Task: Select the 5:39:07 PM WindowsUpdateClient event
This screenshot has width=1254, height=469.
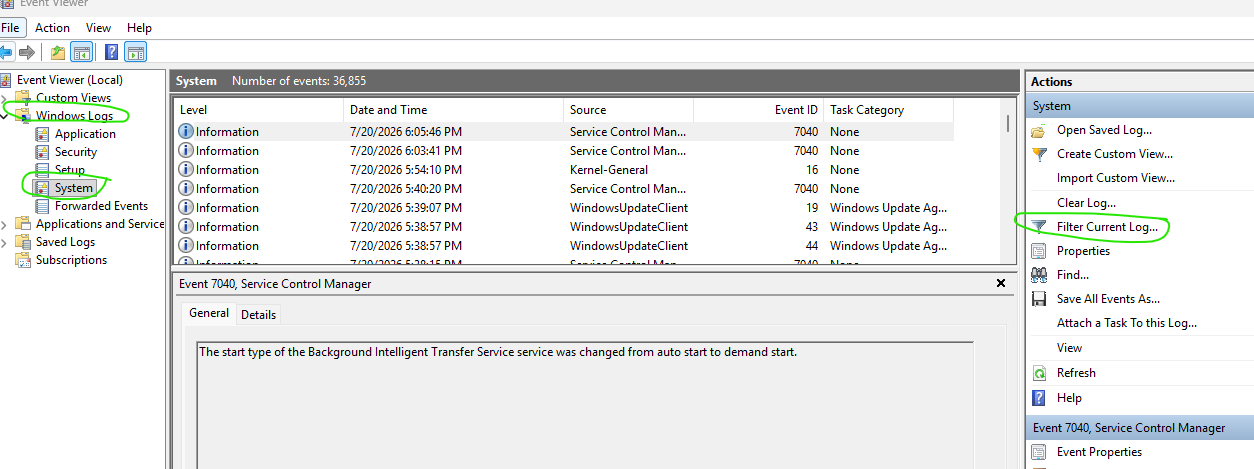Action: click(x=563, y=208)
